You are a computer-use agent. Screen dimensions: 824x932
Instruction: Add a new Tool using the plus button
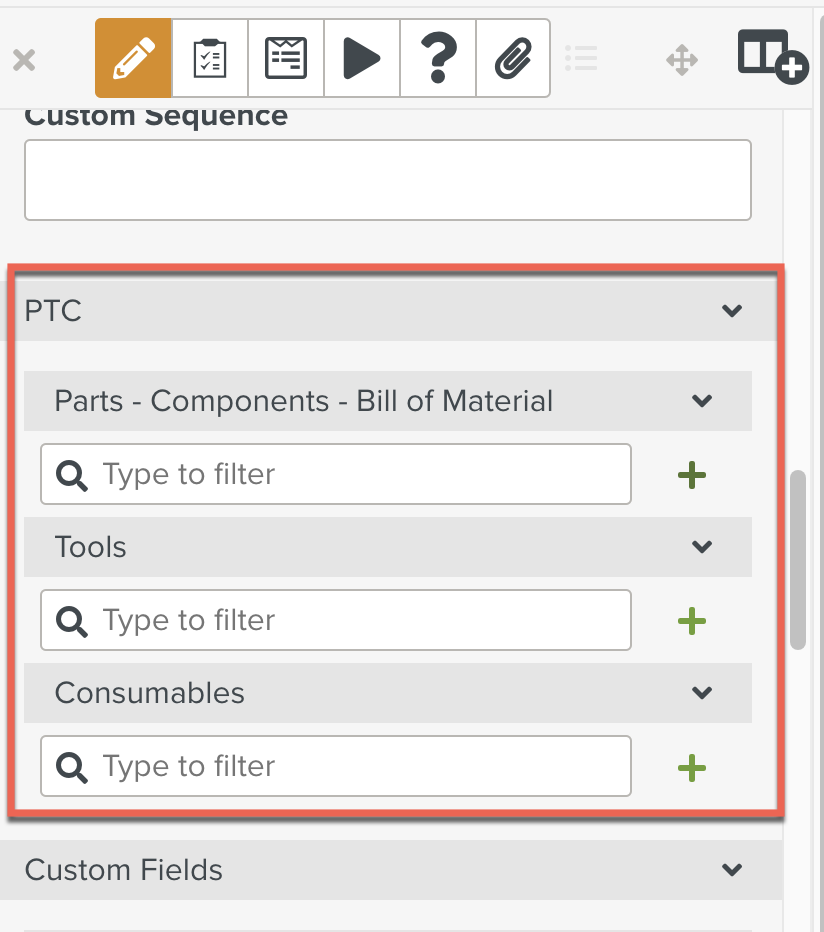pos(691,621)
